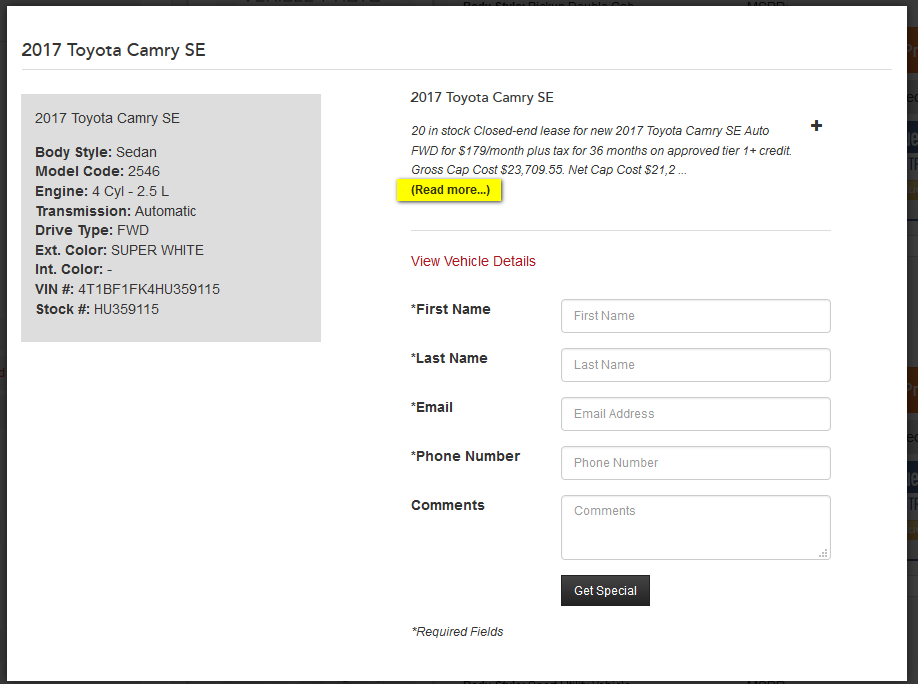
Task: Submit with the Get Special button
Action: coord(605,590)
